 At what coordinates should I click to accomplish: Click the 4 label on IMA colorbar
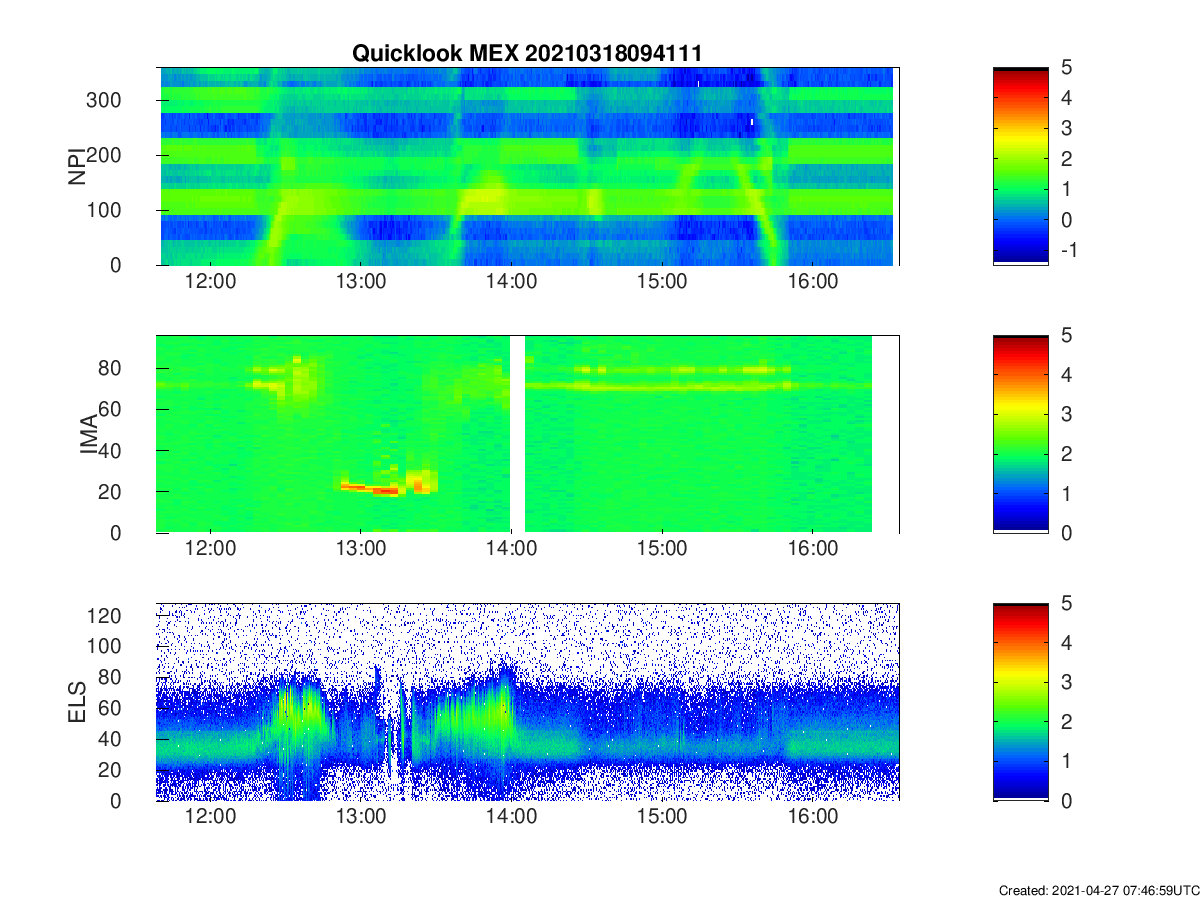tap(1066, 375)
